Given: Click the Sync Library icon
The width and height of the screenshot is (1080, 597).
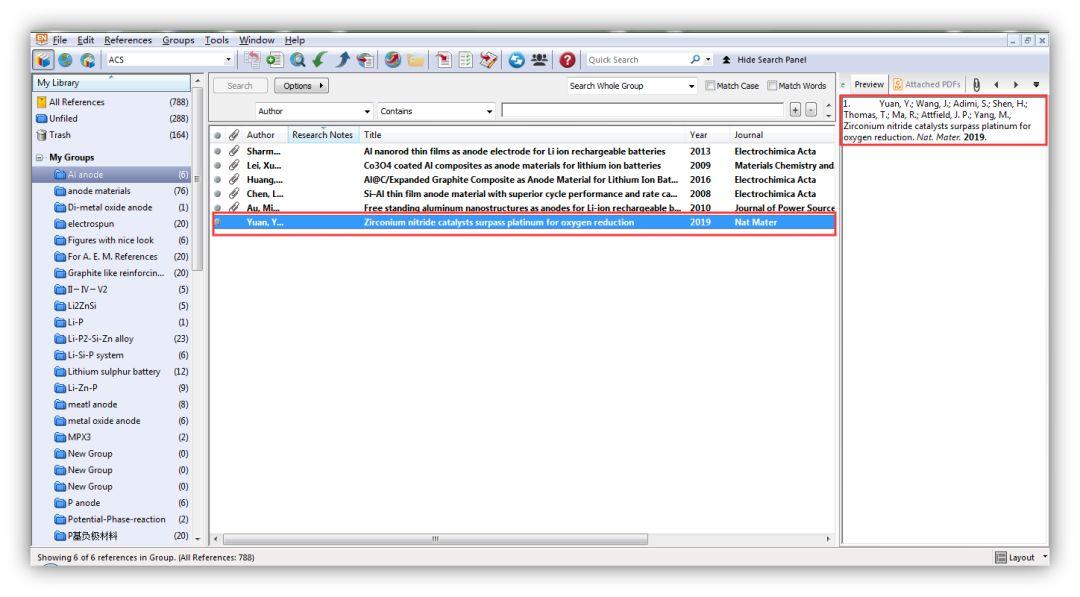Looking at the screenshot, I should (x=517, y=60).
